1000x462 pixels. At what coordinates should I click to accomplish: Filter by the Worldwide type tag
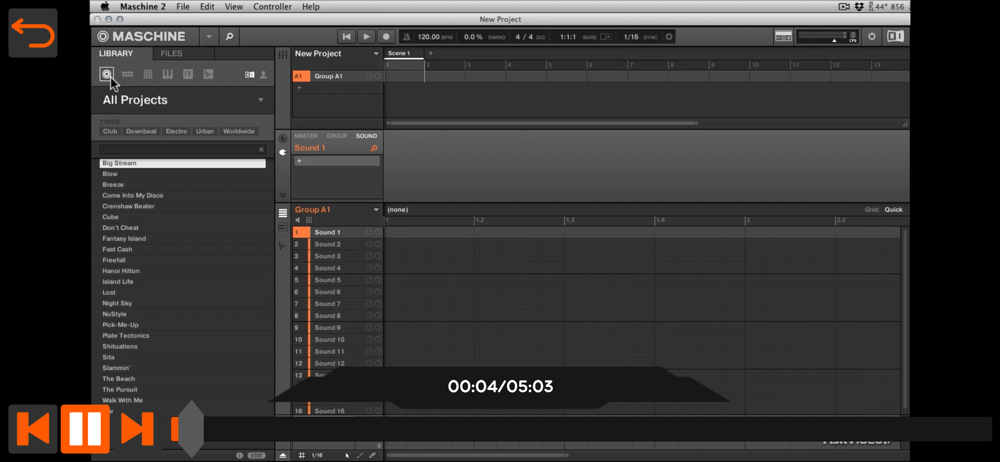click(239, 131)
